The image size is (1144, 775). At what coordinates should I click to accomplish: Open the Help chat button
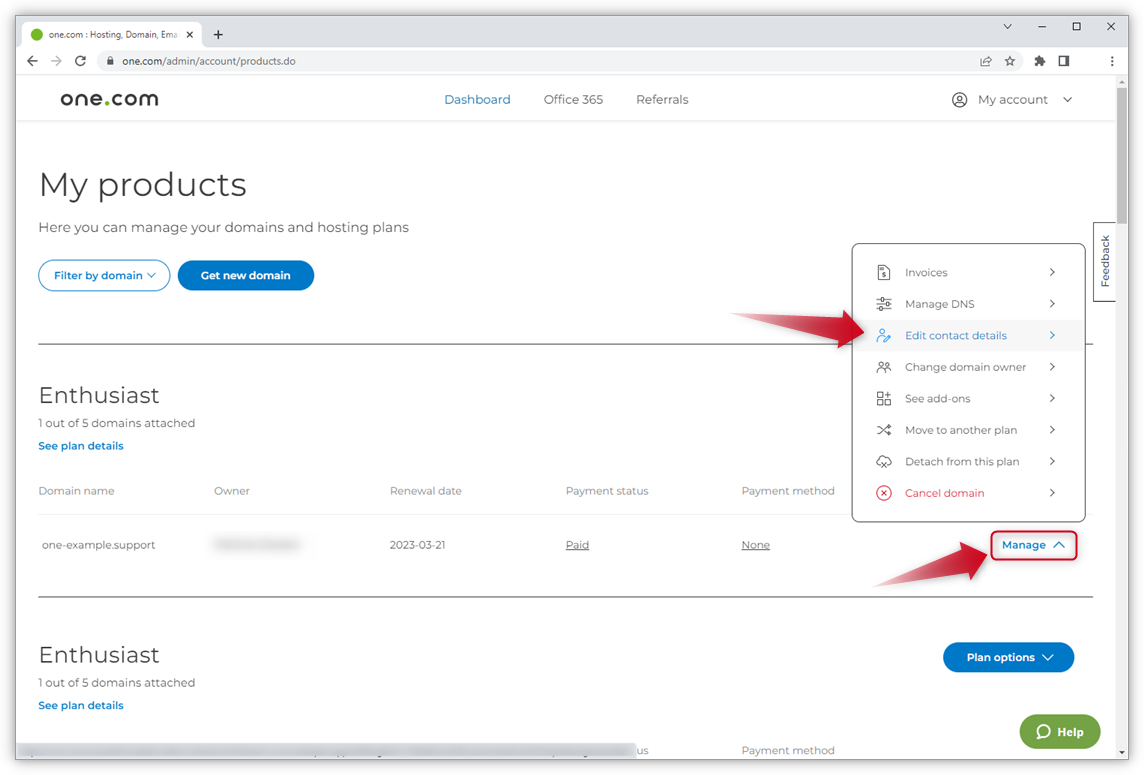click(x=1059, y=731)
